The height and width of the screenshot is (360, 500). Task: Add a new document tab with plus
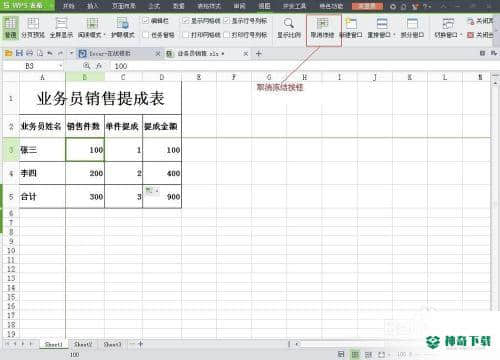pos(259,53)
